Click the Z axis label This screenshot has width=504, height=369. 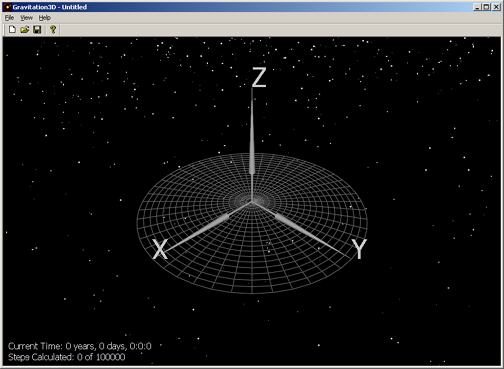[x=259, y=77]
